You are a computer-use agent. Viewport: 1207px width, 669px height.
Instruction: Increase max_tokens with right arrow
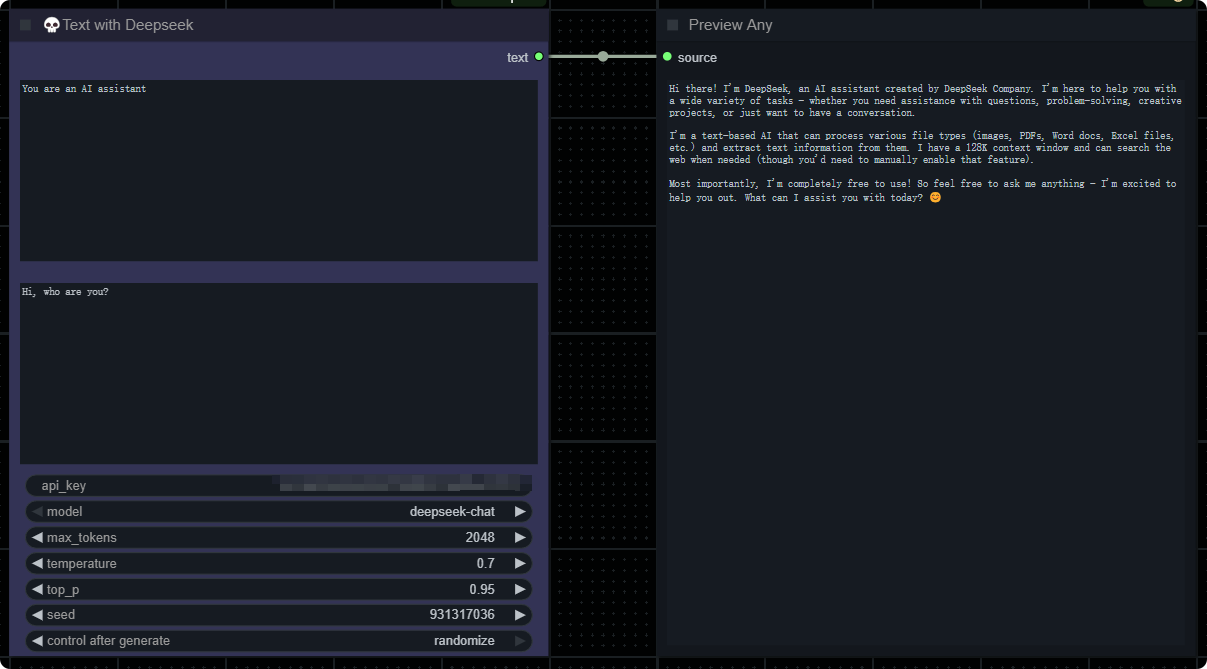[519, 538]
